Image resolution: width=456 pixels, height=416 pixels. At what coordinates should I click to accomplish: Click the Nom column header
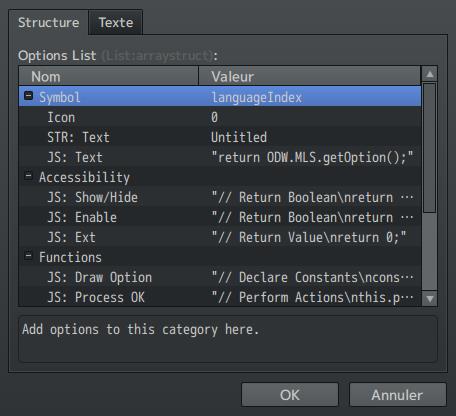coord(109,76)
